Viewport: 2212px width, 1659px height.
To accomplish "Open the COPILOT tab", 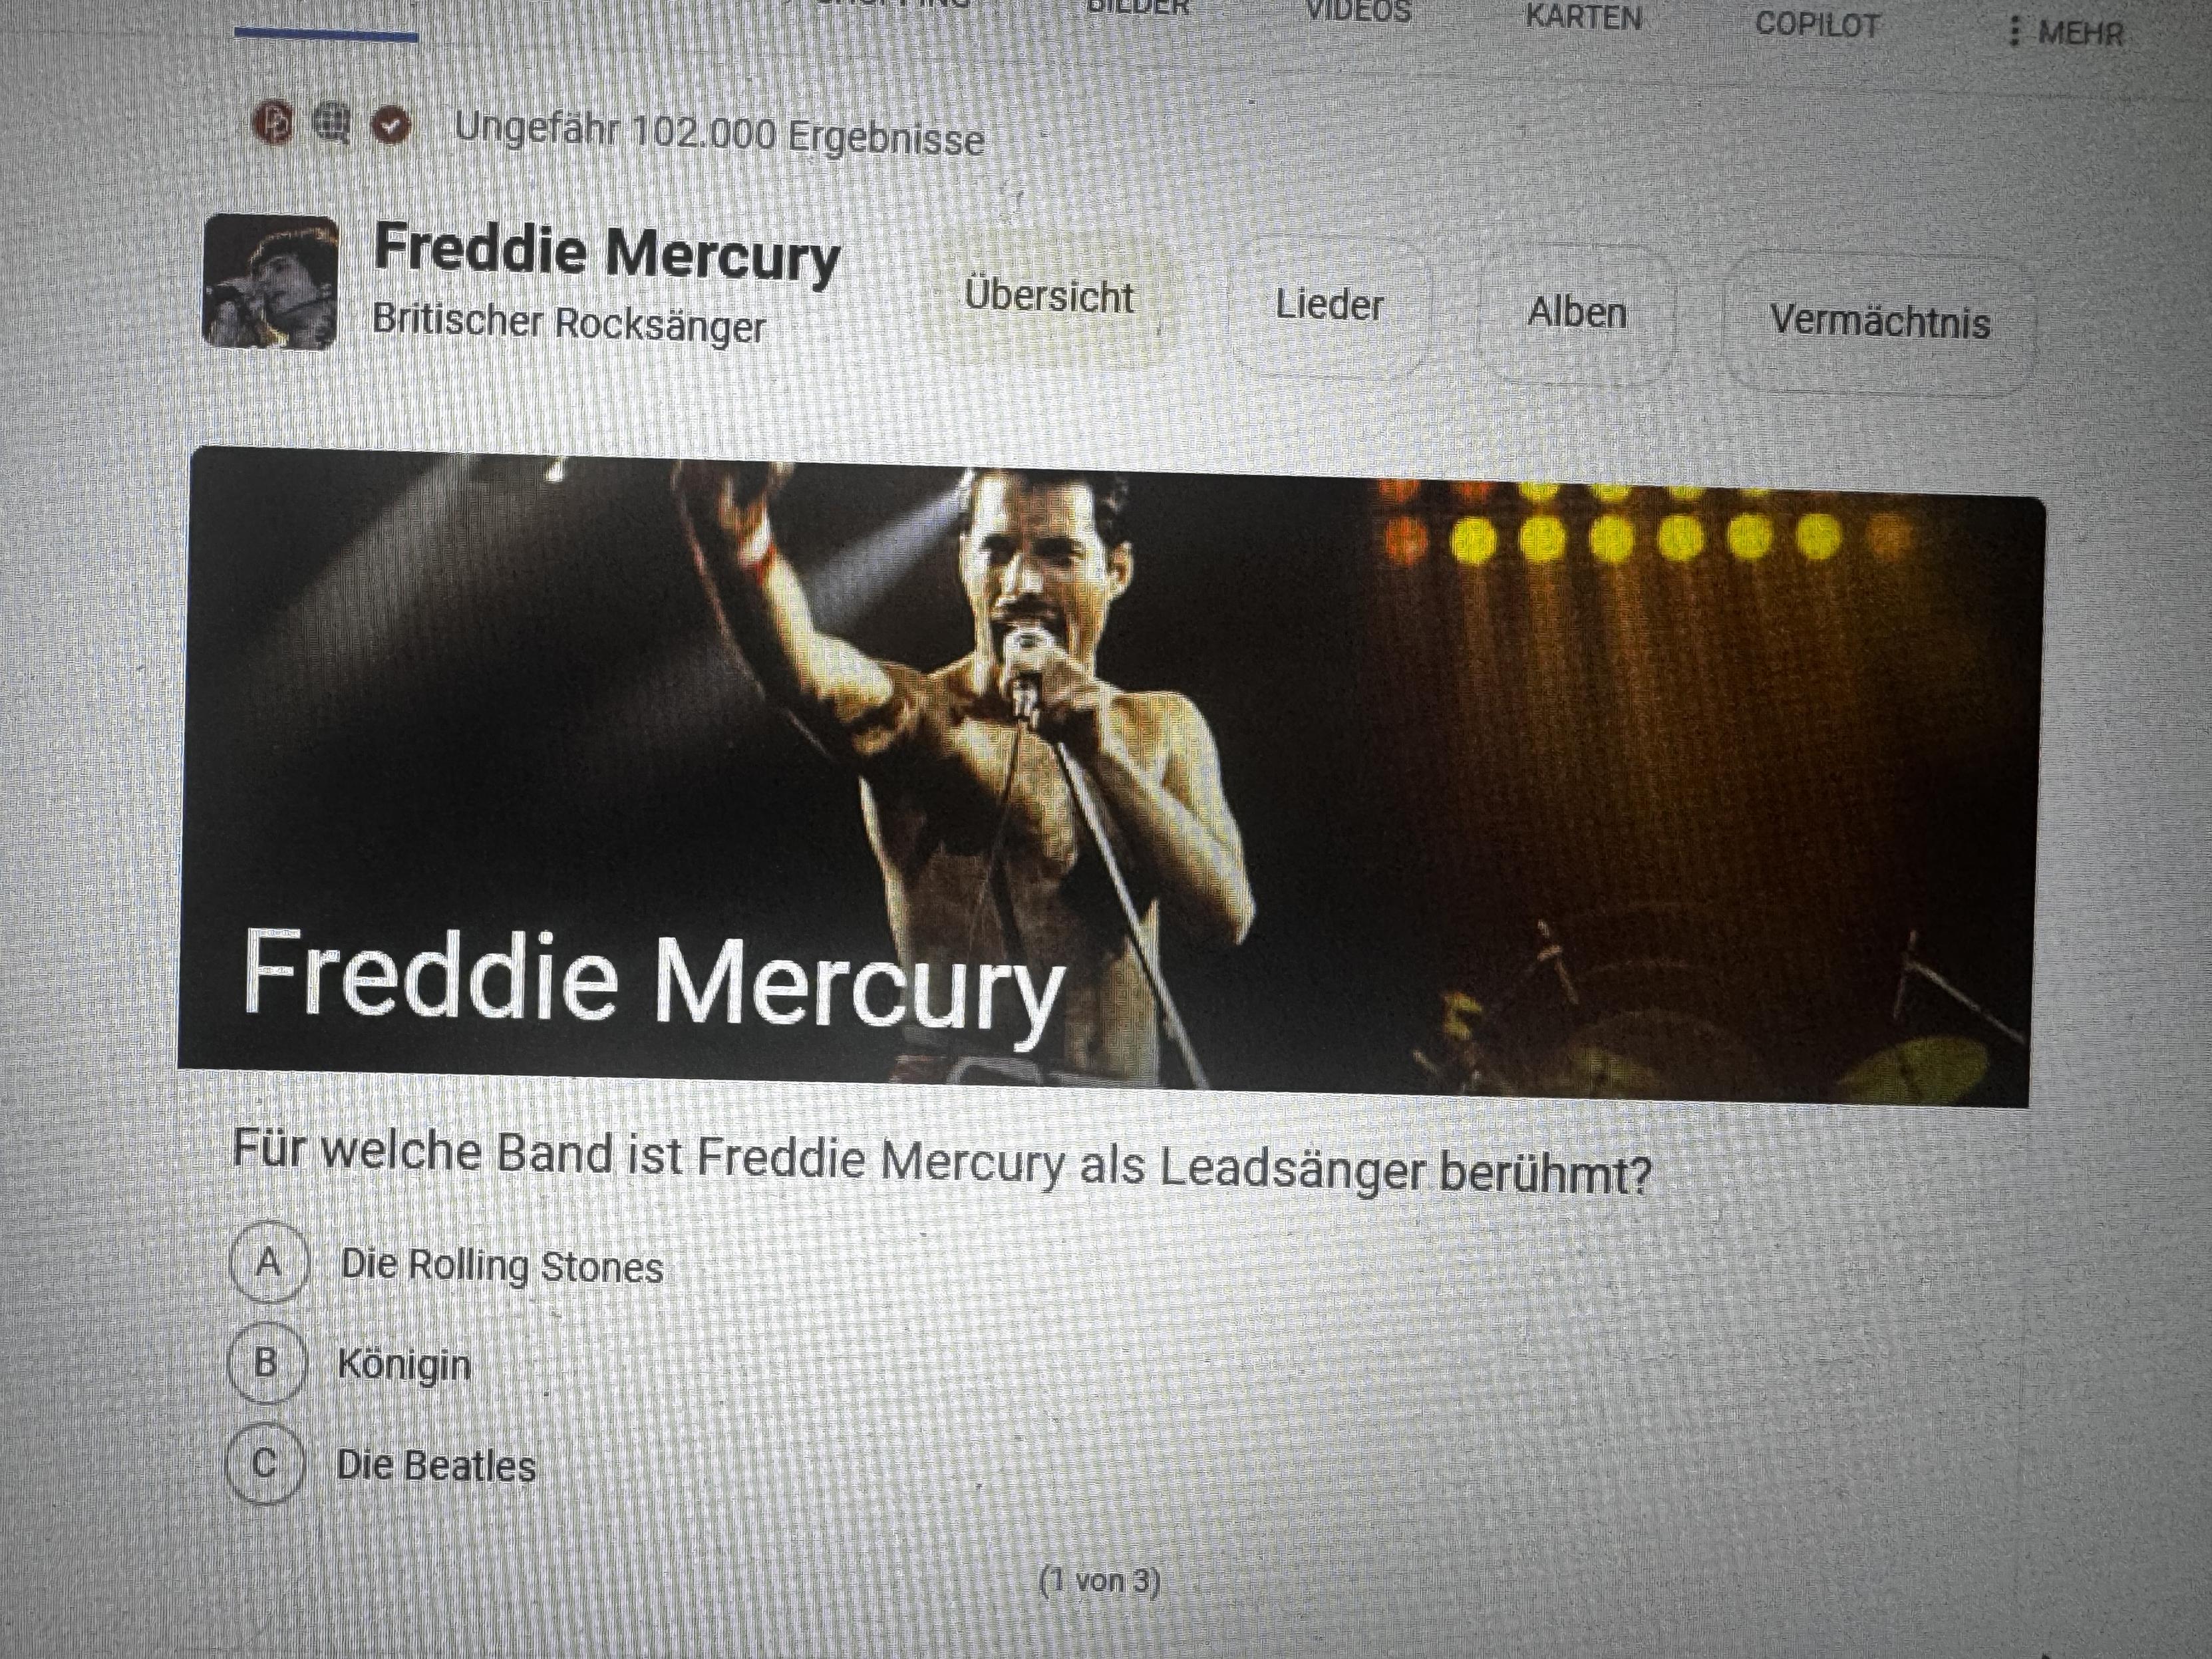I will pyautogui.click(x=1817, y=24).
